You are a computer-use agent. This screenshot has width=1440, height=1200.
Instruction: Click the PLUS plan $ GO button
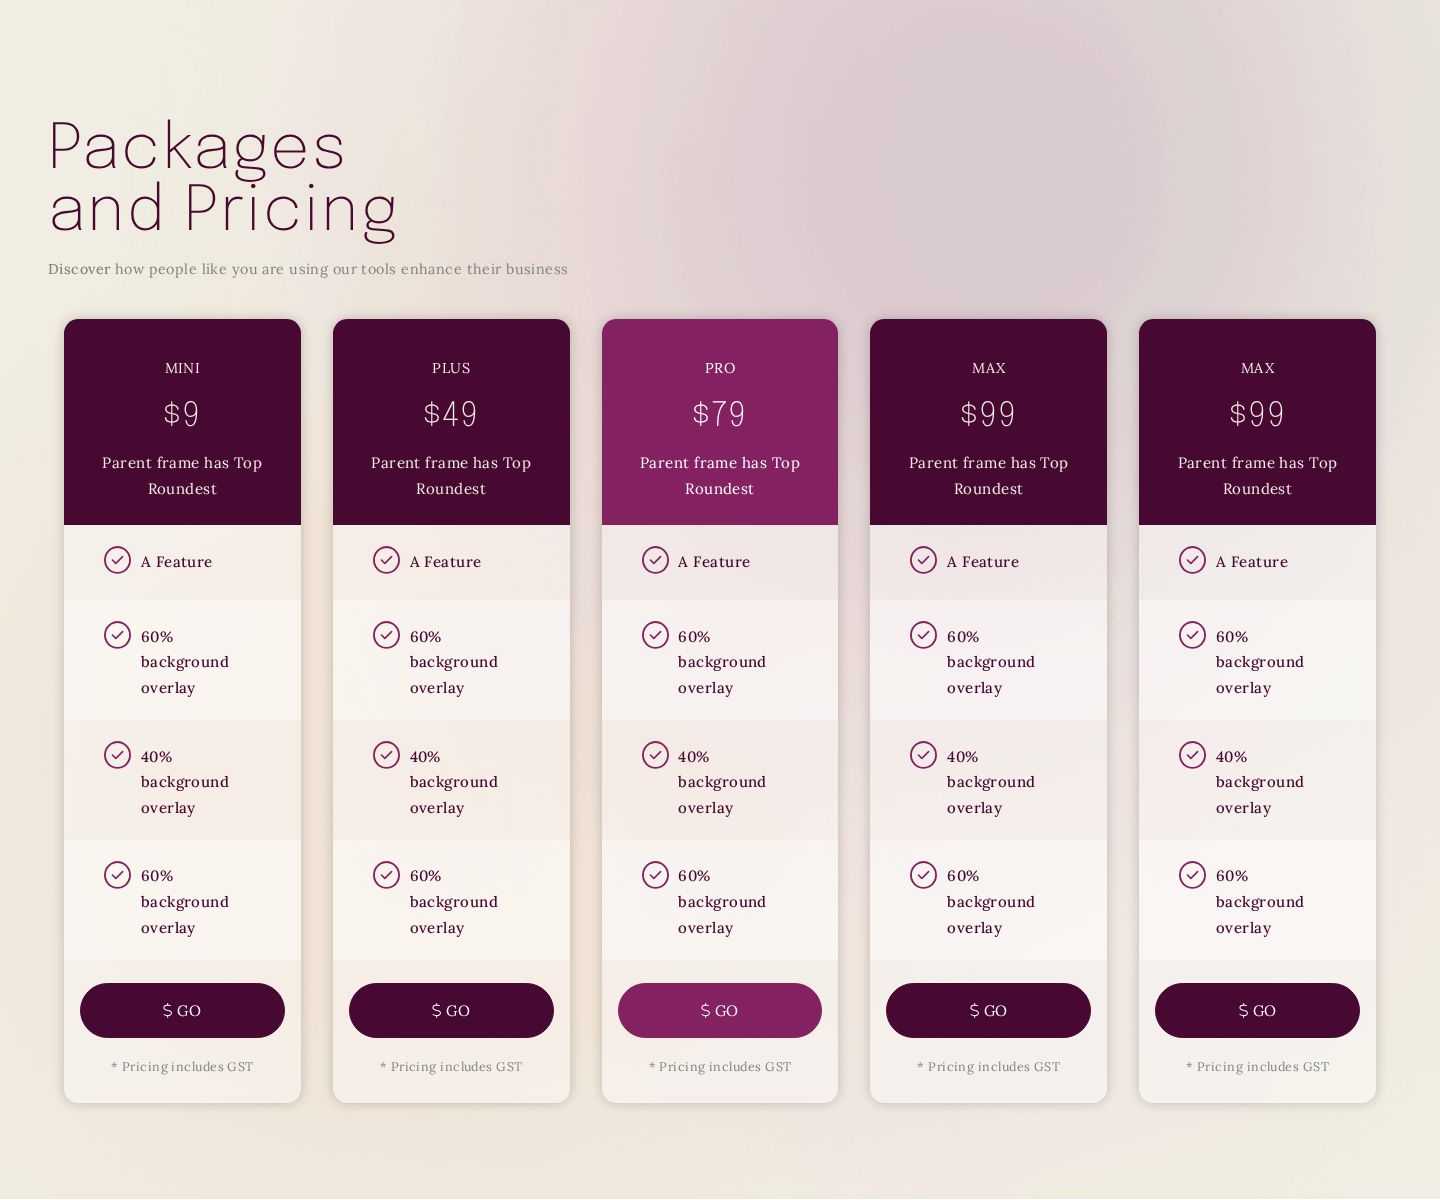[x=451, y=1010]
